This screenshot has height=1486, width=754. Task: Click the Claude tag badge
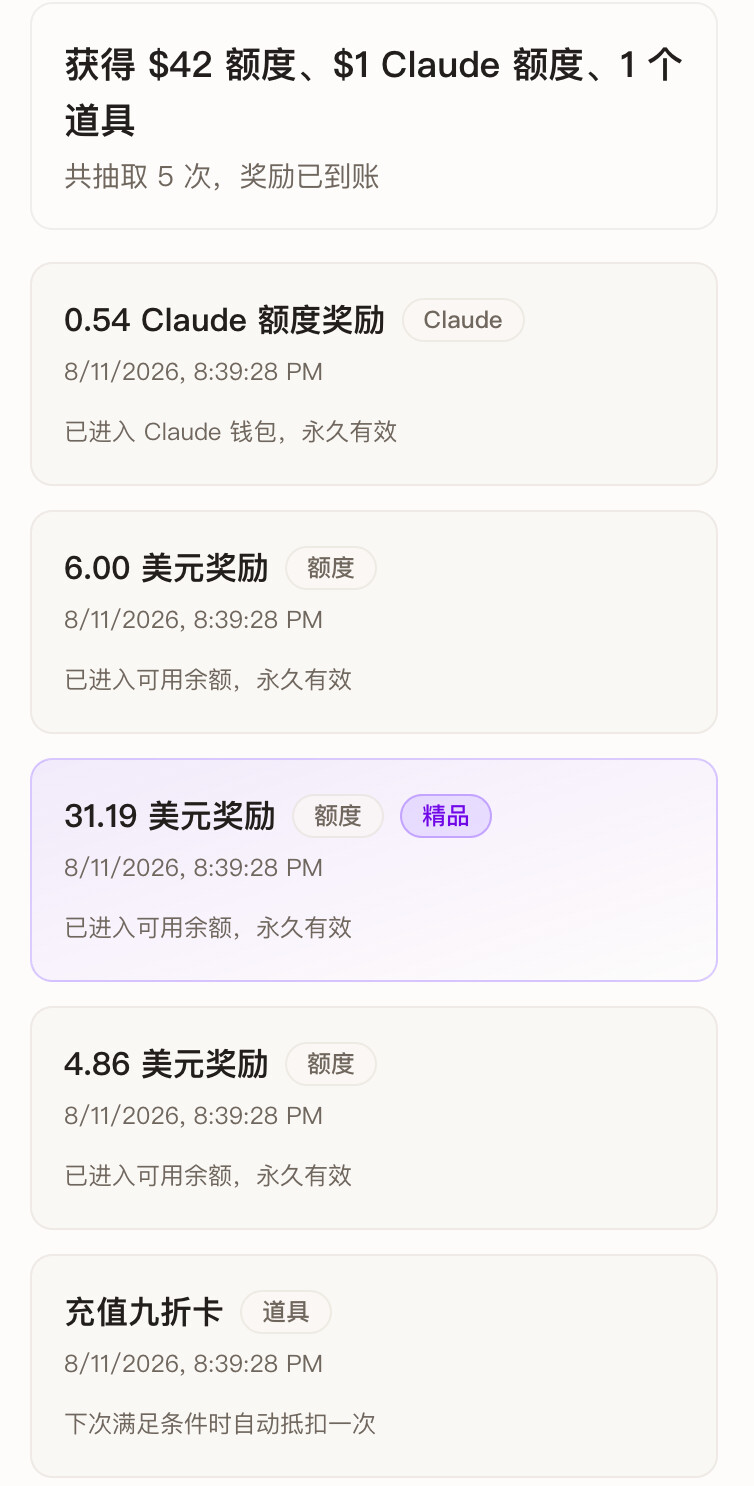click(463, 320)
